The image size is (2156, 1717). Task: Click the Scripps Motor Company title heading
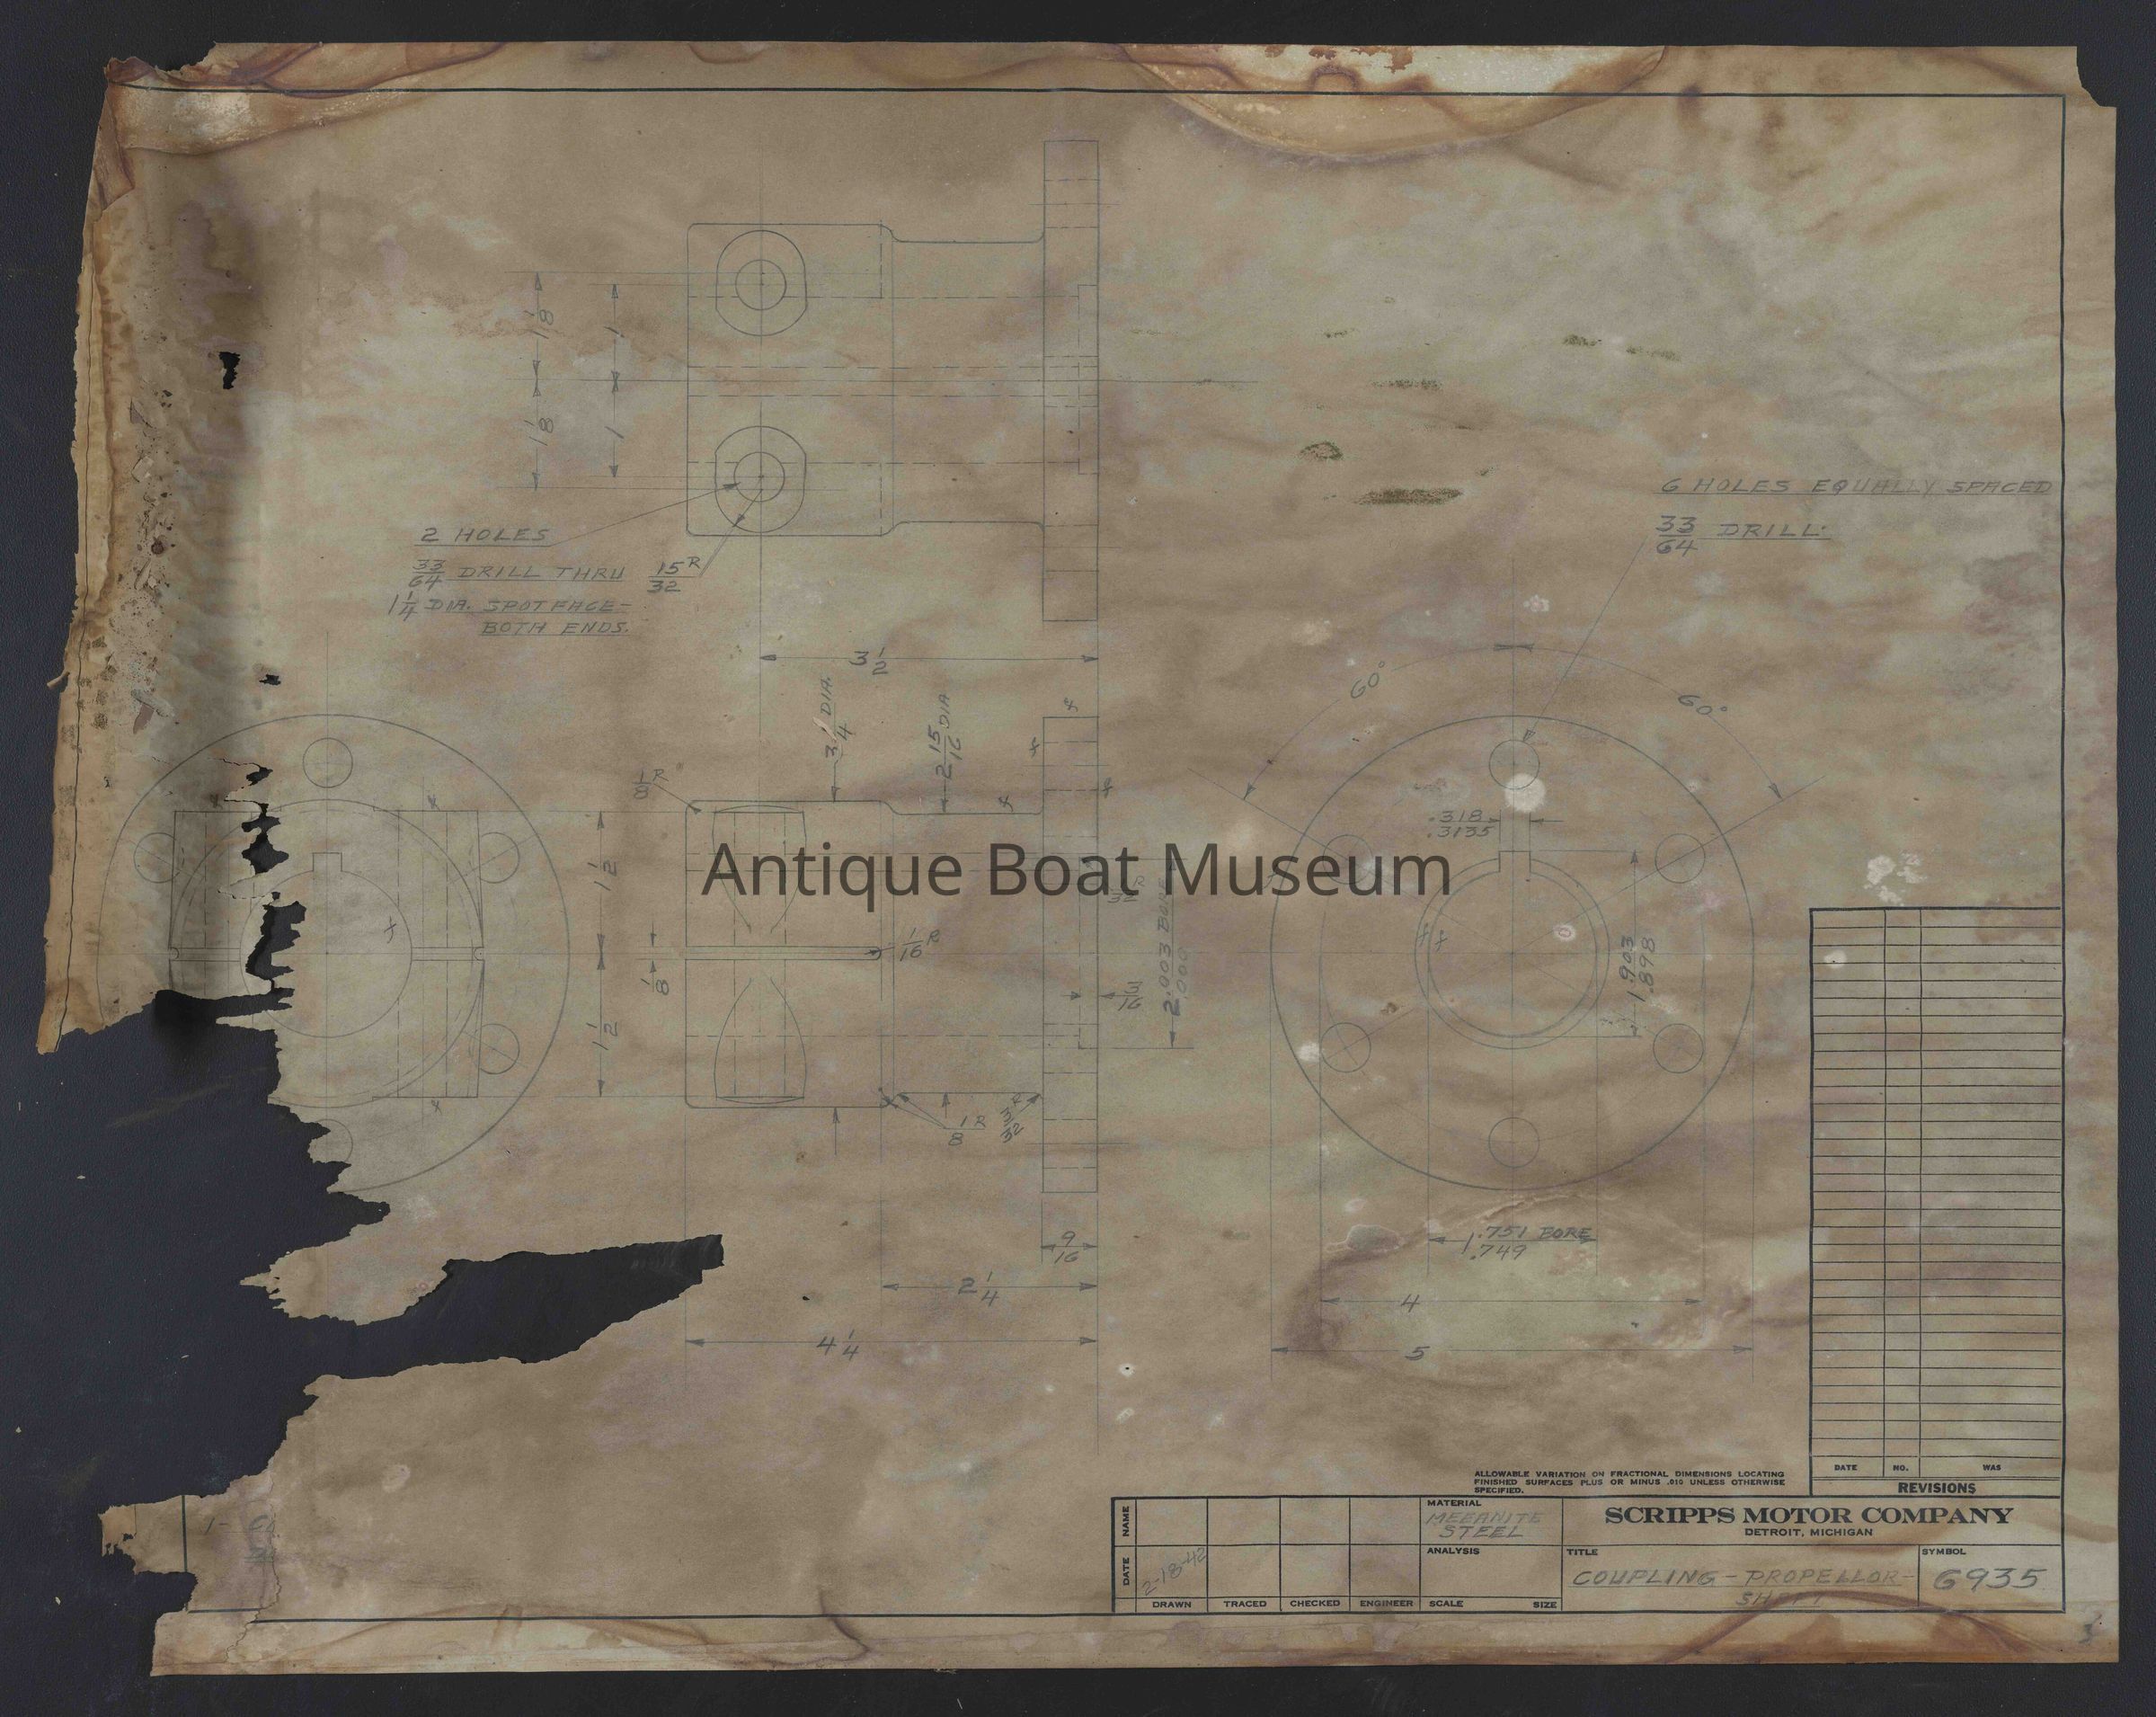[1808, 1515]
